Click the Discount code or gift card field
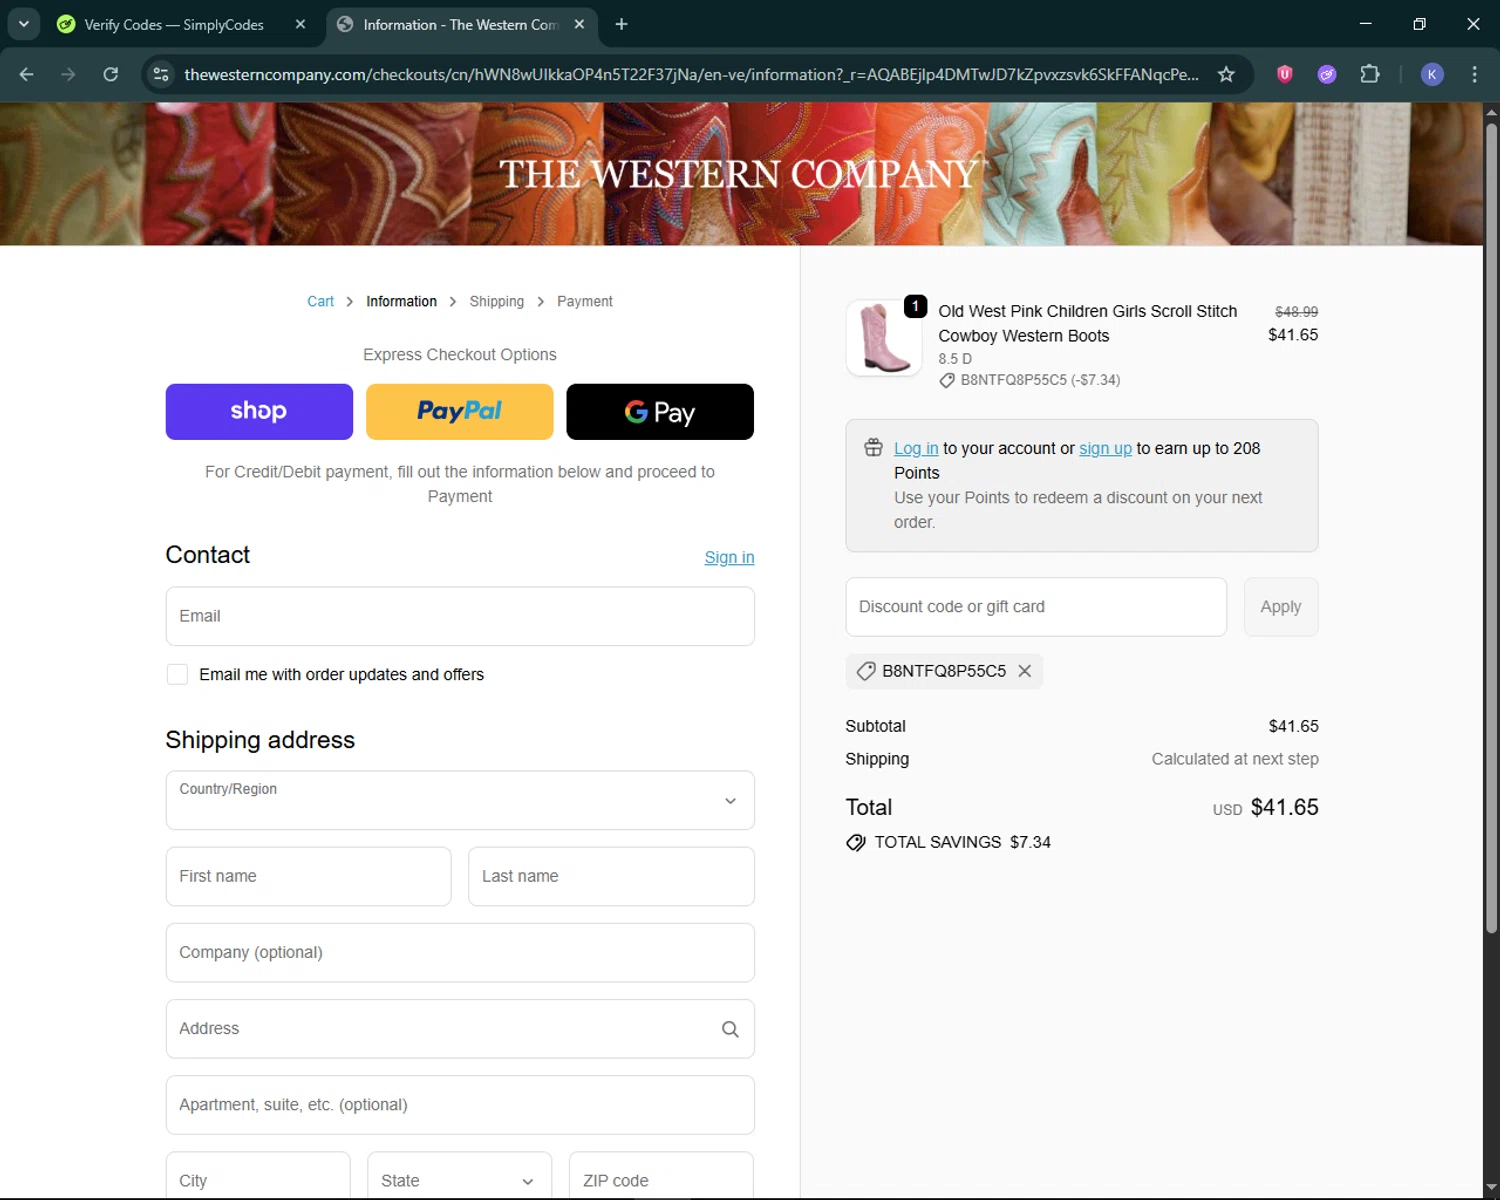The image size is (1500, 1200). click(x=1036, y=607)
